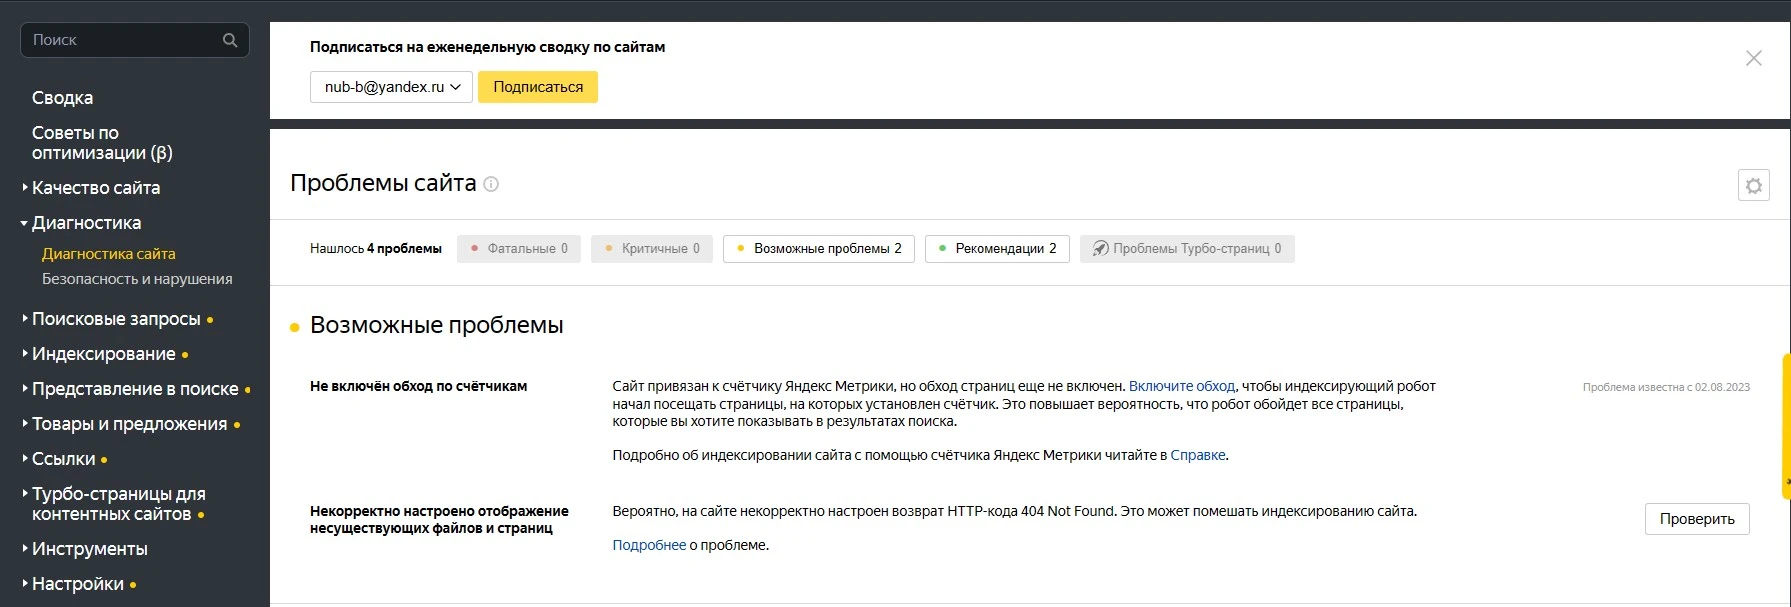1791x607 pixels.
Task: Toggle the Фатальные 0 filter
Action: click(x=519, y=249)
